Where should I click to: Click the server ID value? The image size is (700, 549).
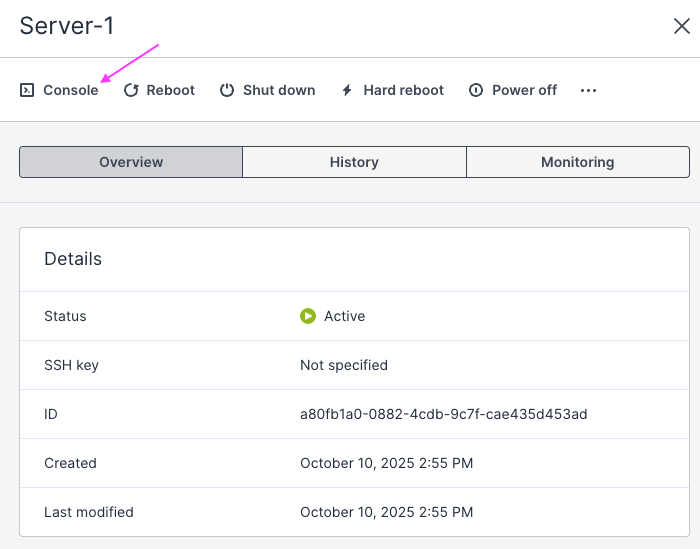[443, 414]
